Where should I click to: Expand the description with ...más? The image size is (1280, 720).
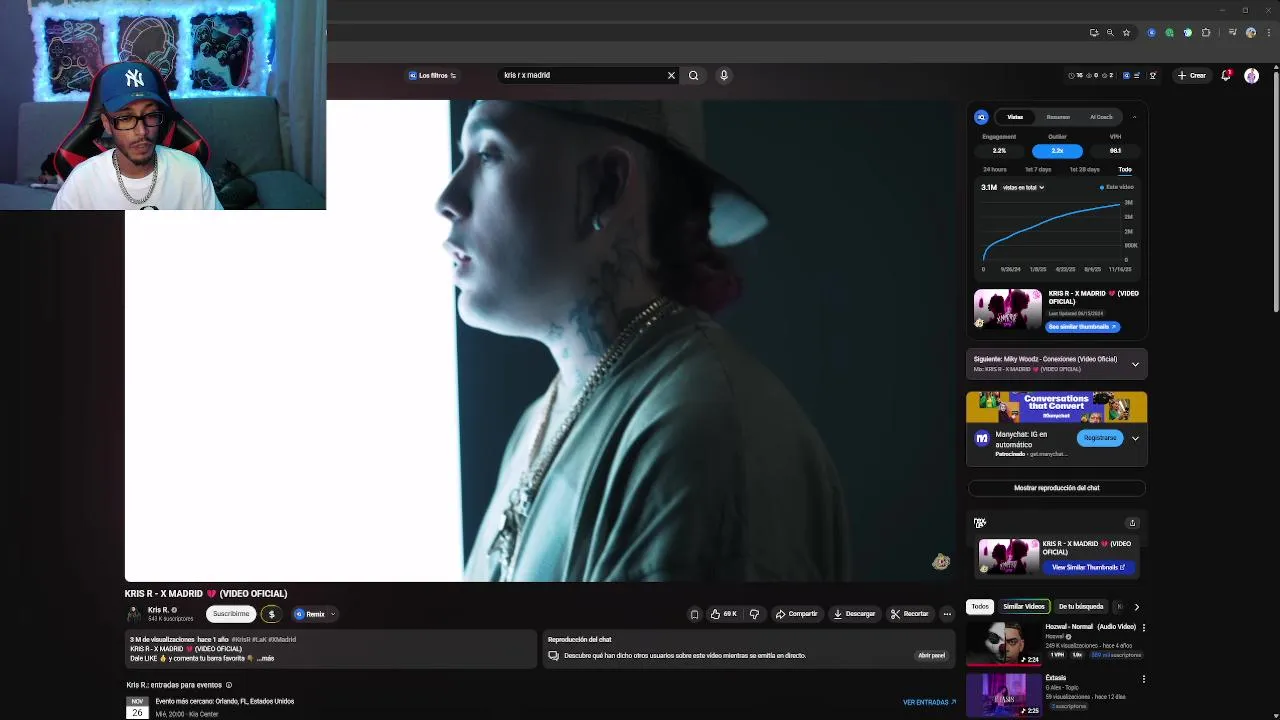pyautogui.click(x=265, y=659)
